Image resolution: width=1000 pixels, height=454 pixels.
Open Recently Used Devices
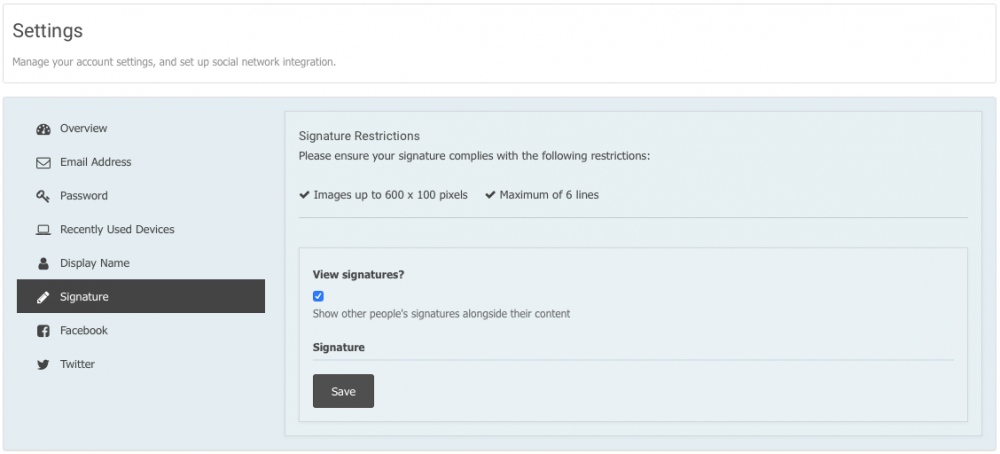coord(141,229)
